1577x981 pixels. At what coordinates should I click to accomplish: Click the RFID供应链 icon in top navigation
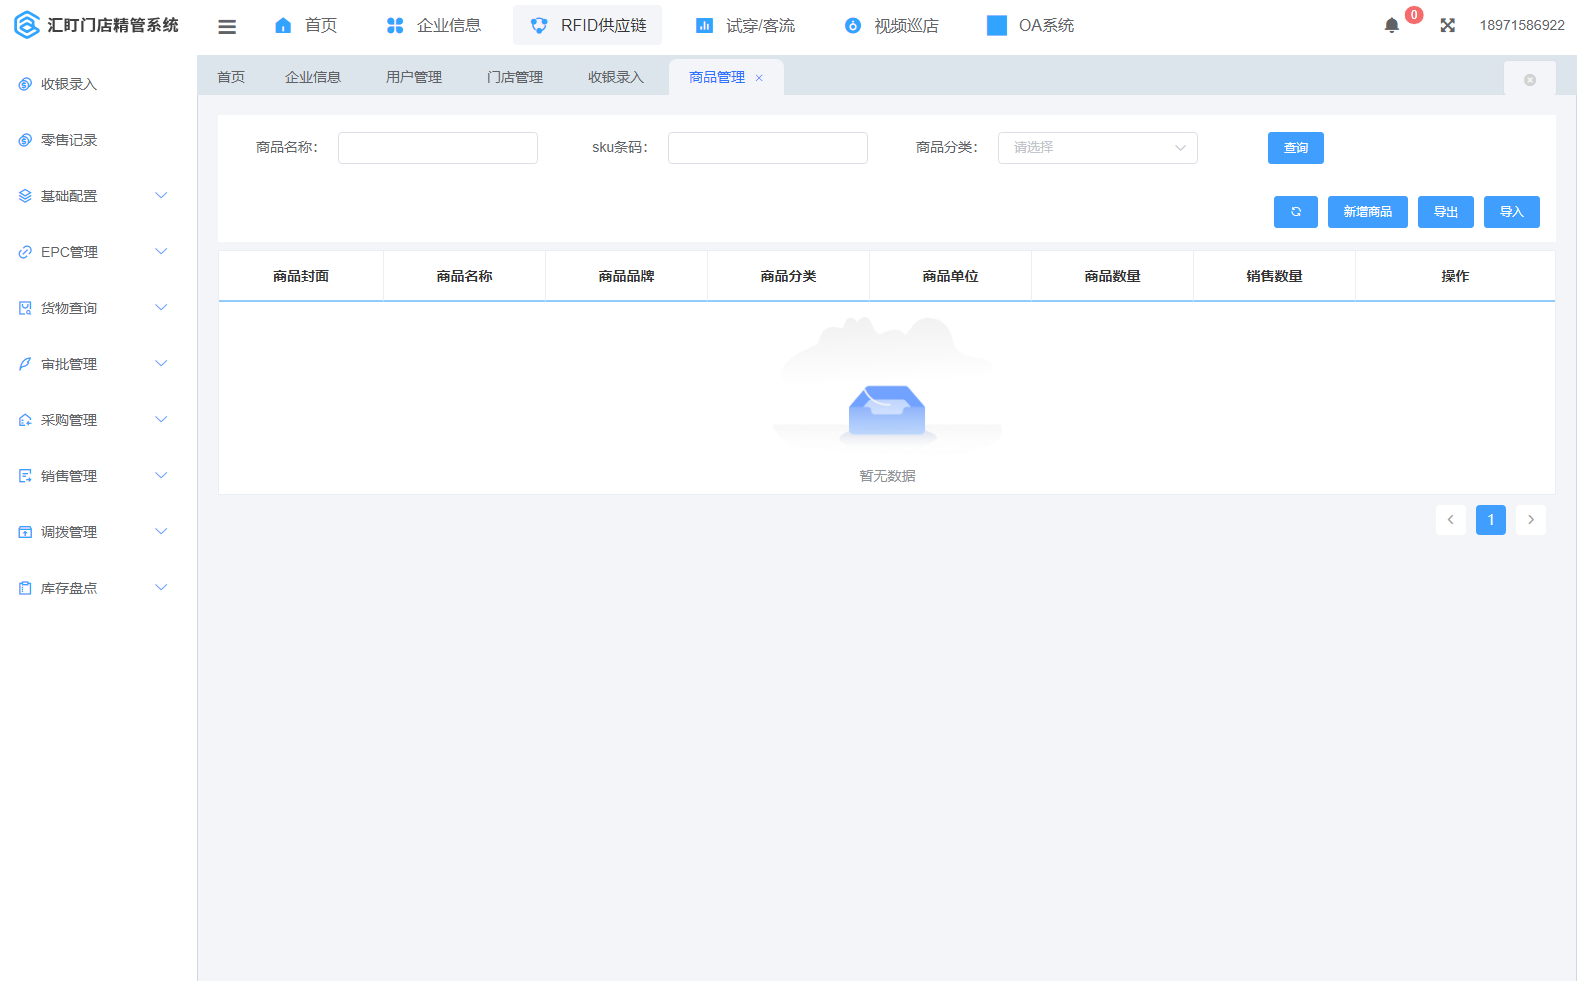(539, 26)
